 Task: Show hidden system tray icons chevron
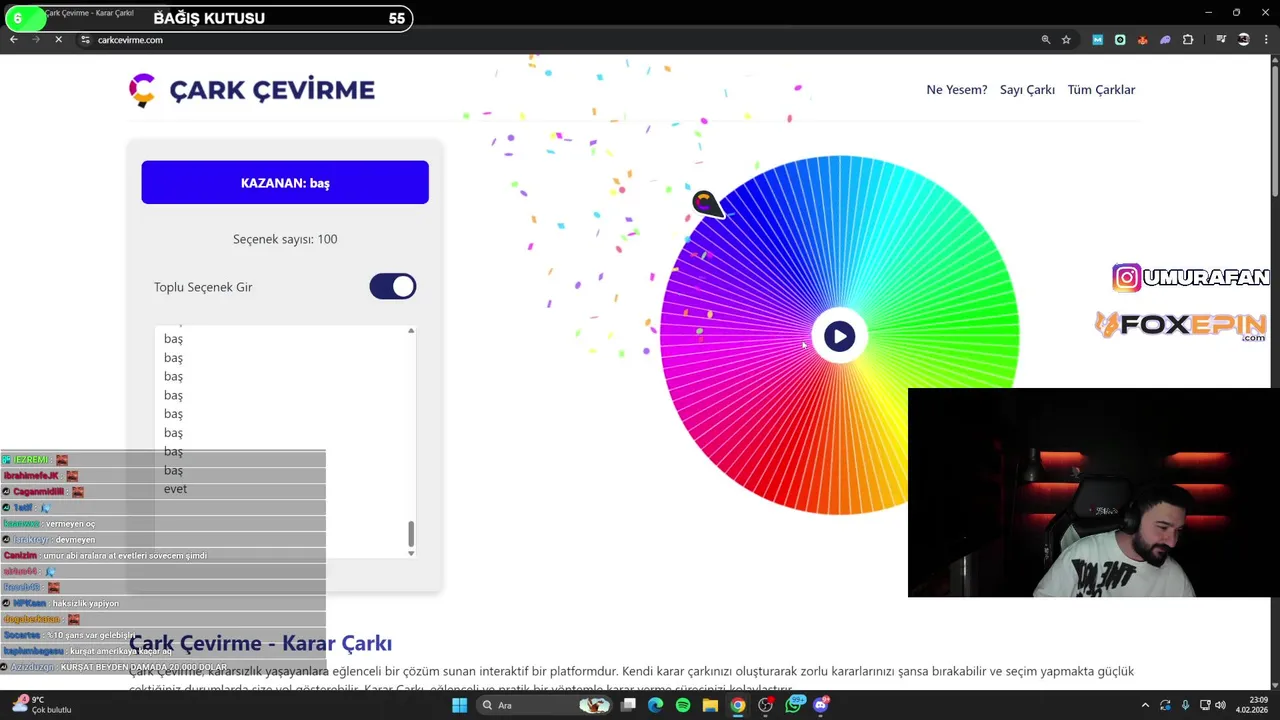(1145, 705)
